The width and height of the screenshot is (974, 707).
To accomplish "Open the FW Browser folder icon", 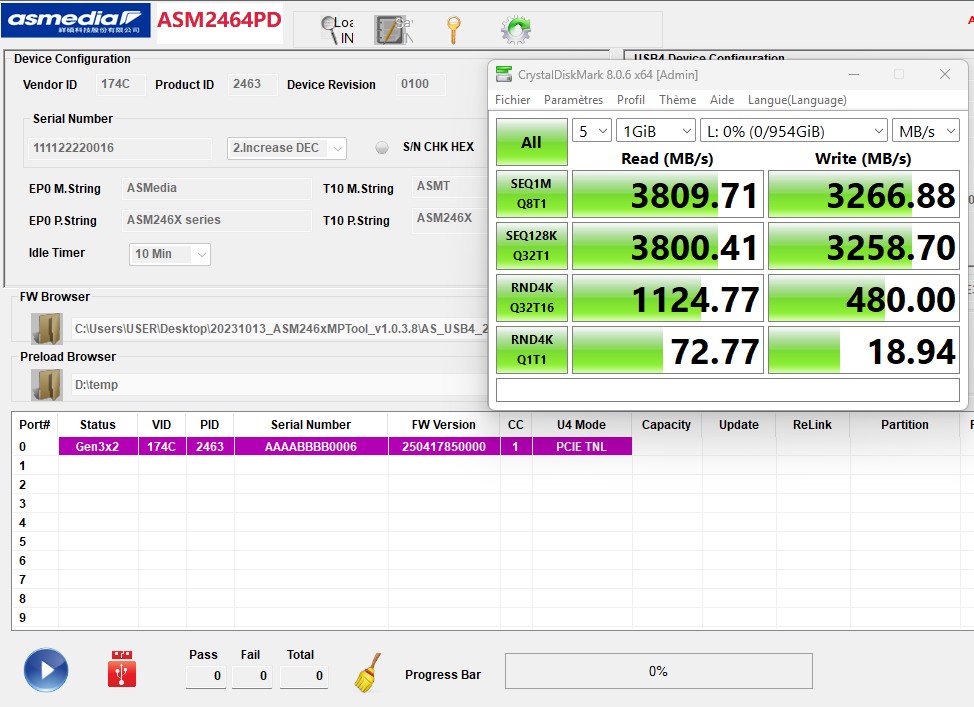I will 46,328.
